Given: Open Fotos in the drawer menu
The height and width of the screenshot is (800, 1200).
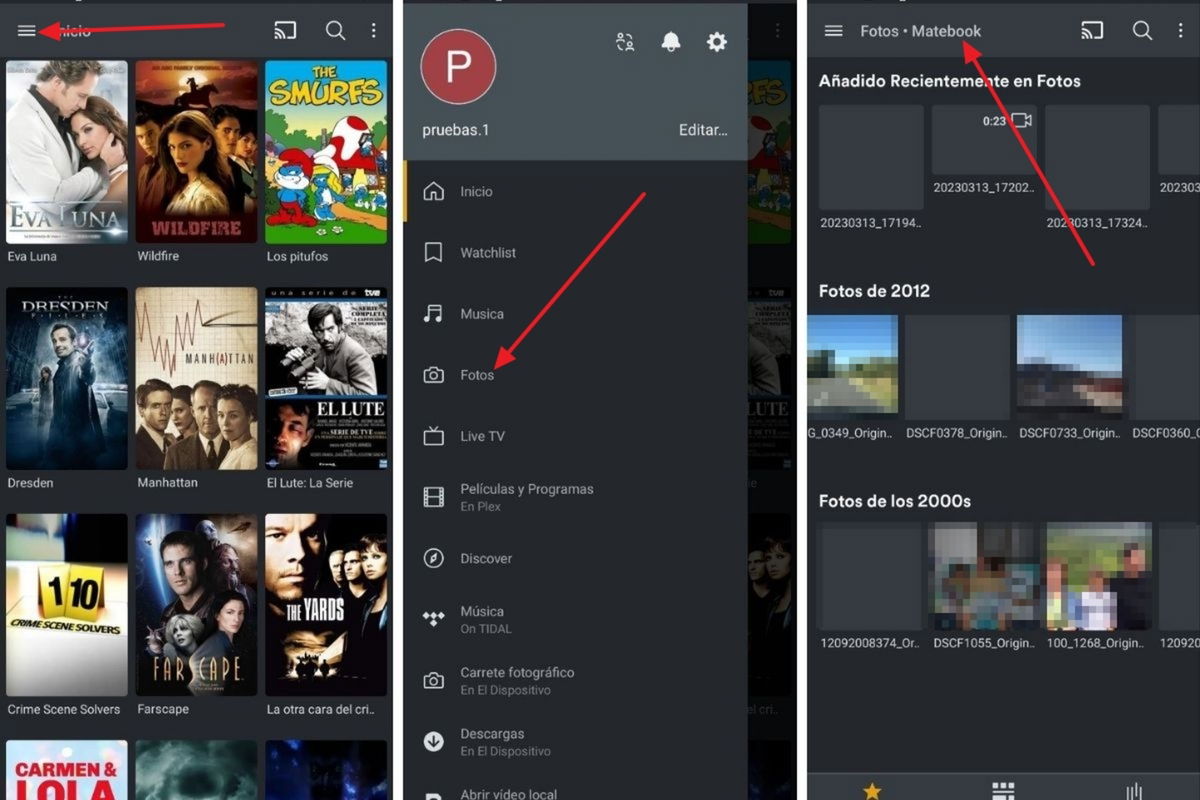Looking at the screenshot, I should click(575, 375).
